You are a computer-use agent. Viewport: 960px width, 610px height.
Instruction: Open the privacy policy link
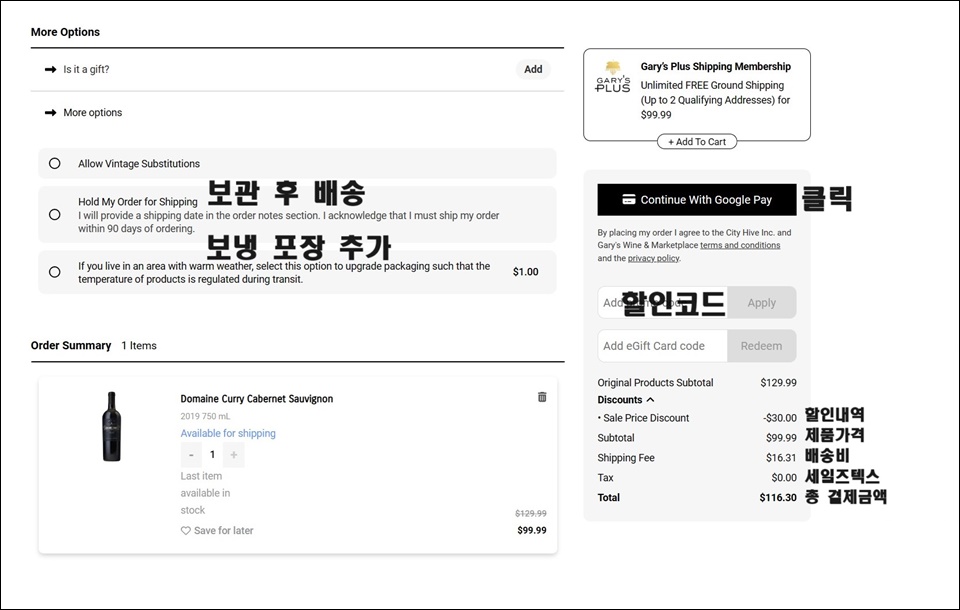click(653, 258)
